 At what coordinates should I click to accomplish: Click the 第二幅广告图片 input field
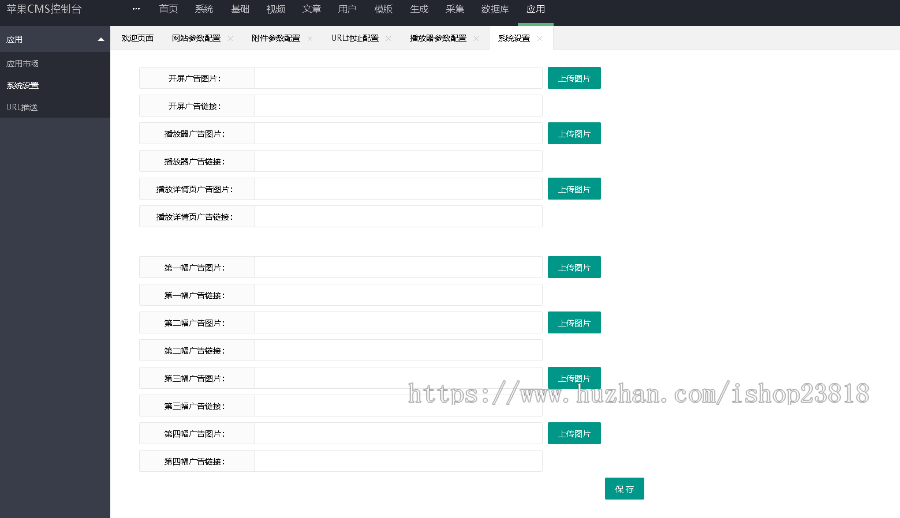point(398,323)
